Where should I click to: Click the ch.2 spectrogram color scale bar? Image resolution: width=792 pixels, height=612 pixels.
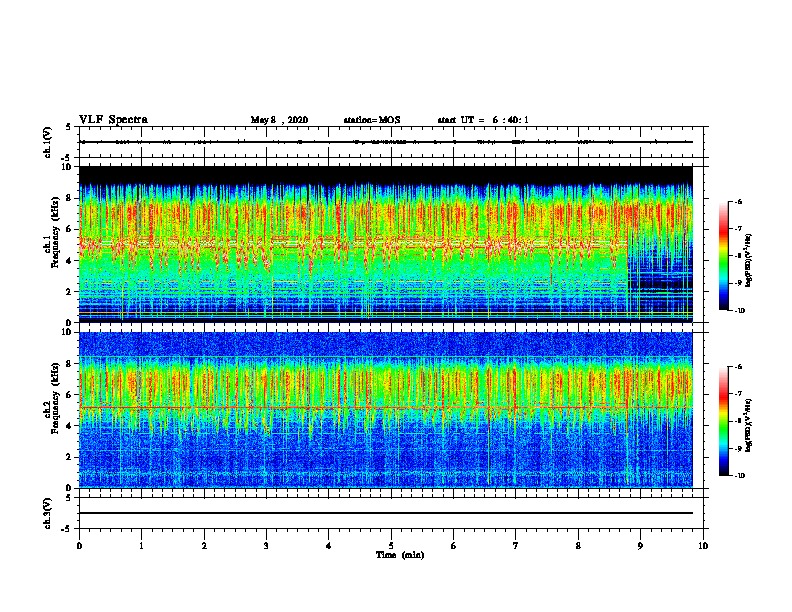(x=724, y=421)
